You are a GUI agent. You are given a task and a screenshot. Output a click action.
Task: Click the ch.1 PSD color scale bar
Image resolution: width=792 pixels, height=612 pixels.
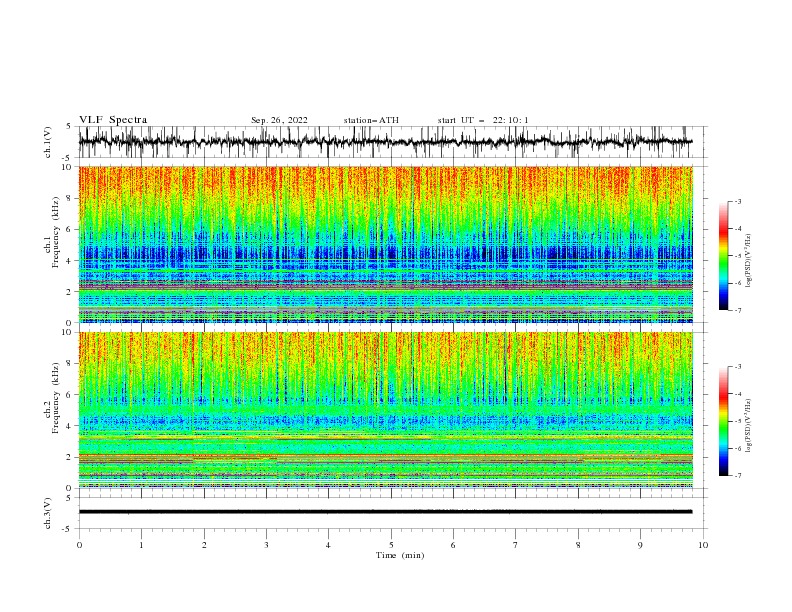point(724,255)
